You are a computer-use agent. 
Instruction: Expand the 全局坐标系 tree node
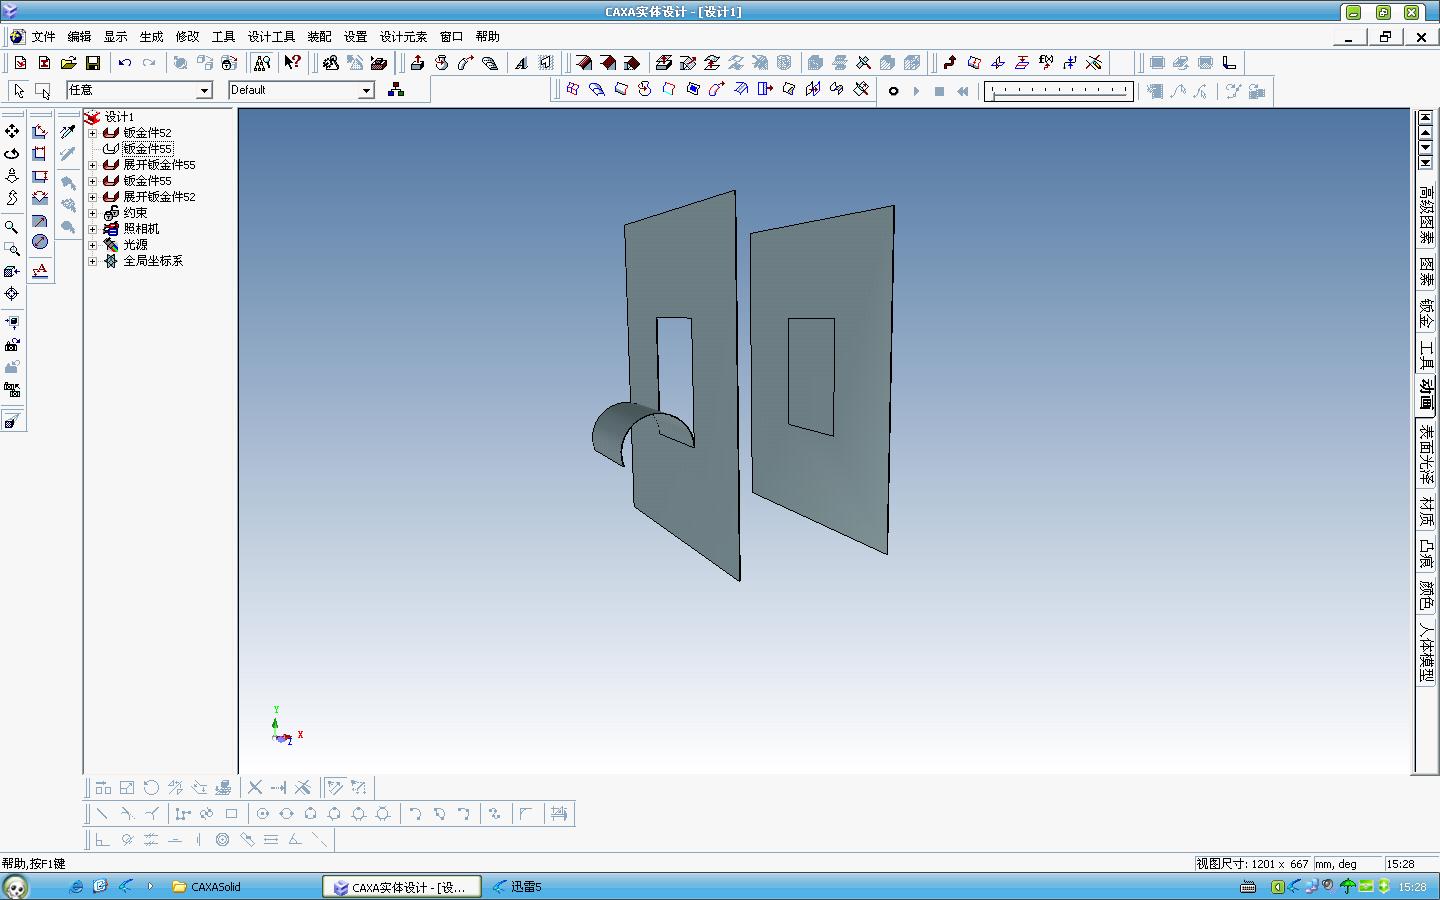[92, 261]
